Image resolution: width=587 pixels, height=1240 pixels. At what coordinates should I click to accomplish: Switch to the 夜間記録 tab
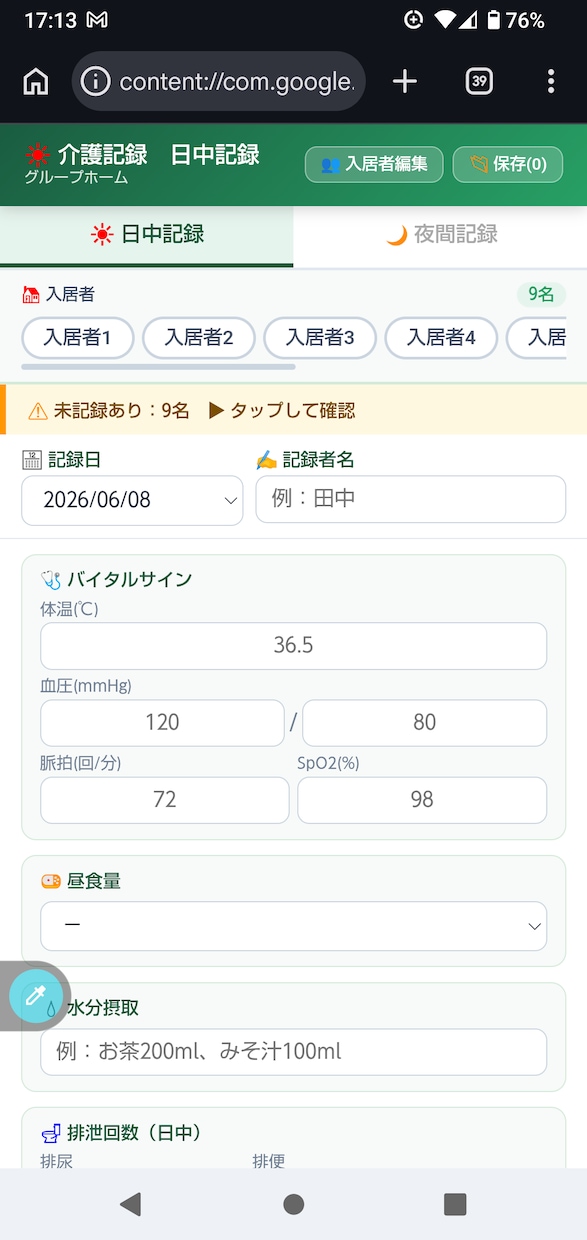tap(440, 235)
